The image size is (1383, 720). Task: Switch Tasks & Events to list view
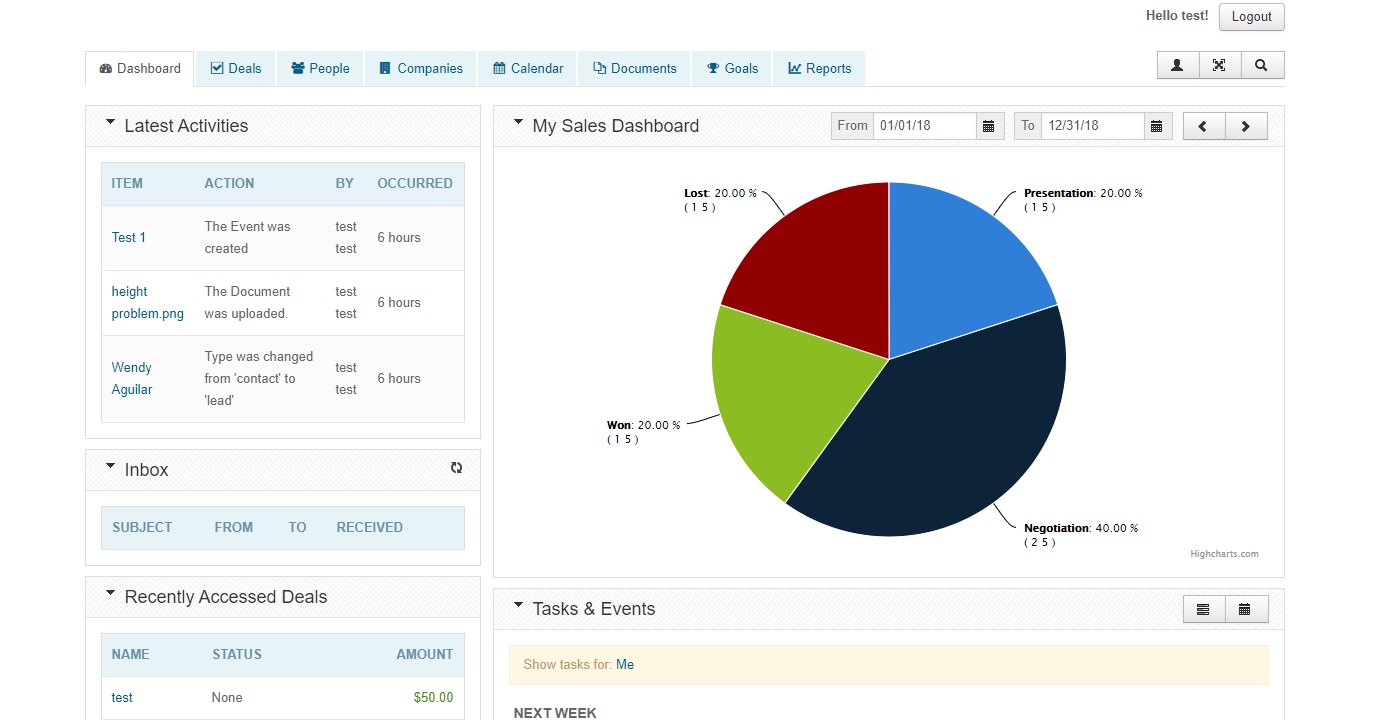[1203, 608]
